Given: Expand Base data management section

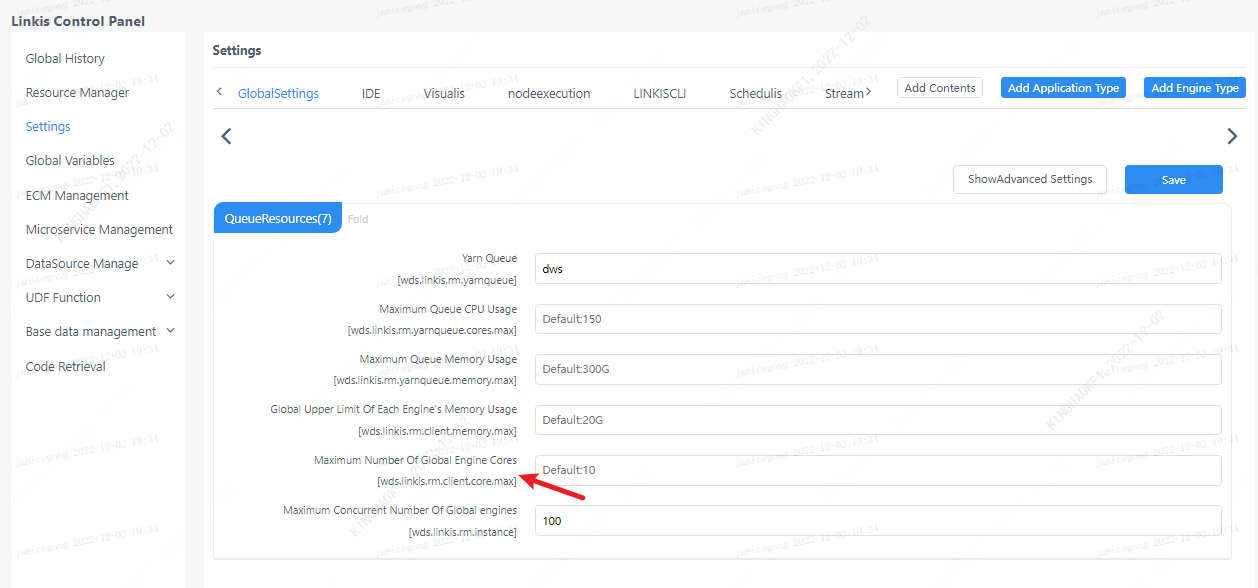Looking at the screenshot, I should point(100,331).
